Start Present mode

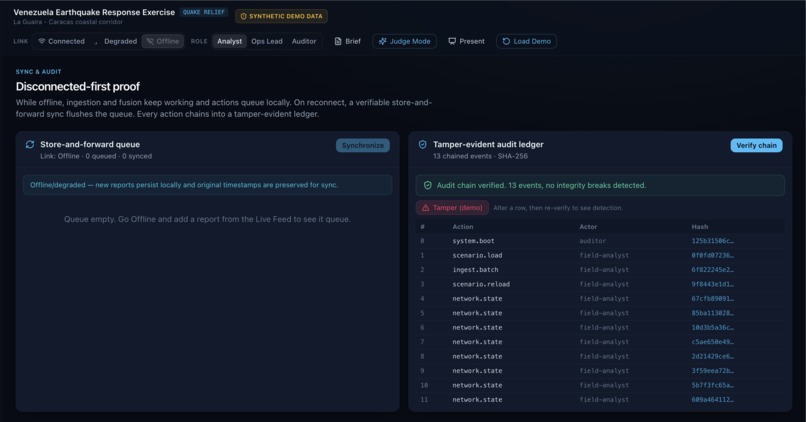[x=466, y=41]
